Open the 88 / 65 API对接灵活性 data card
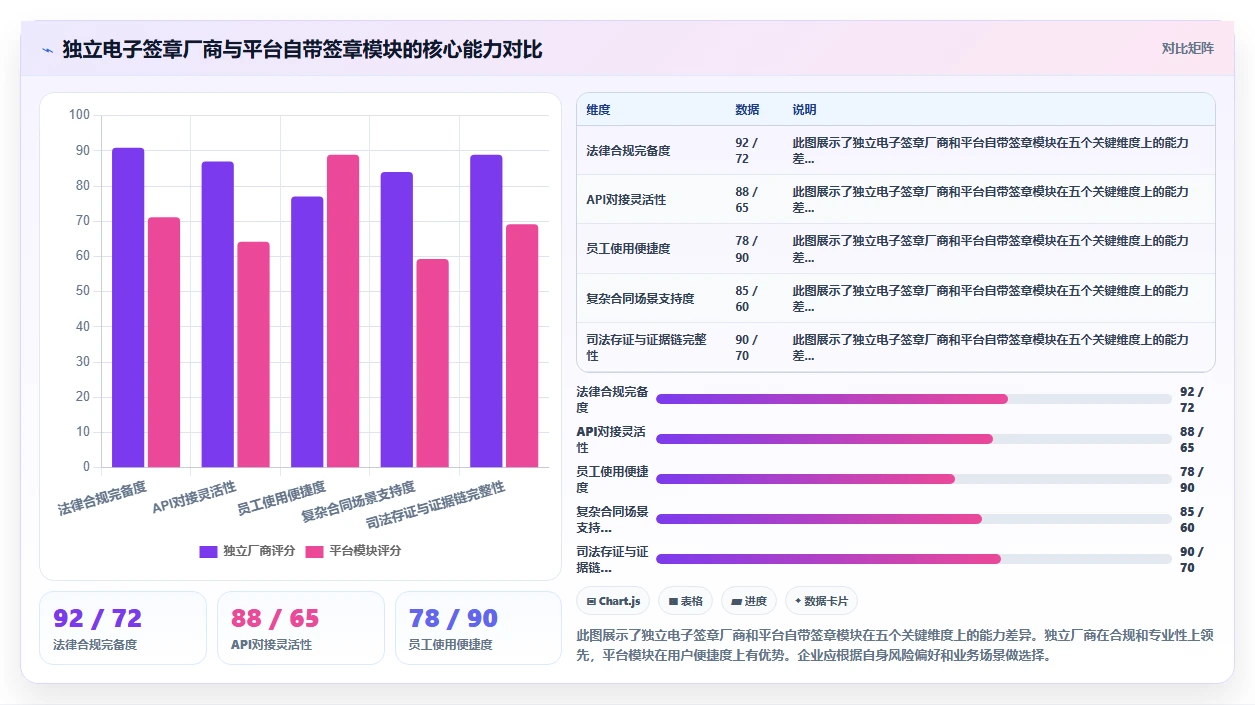 (x=301, y=628)
